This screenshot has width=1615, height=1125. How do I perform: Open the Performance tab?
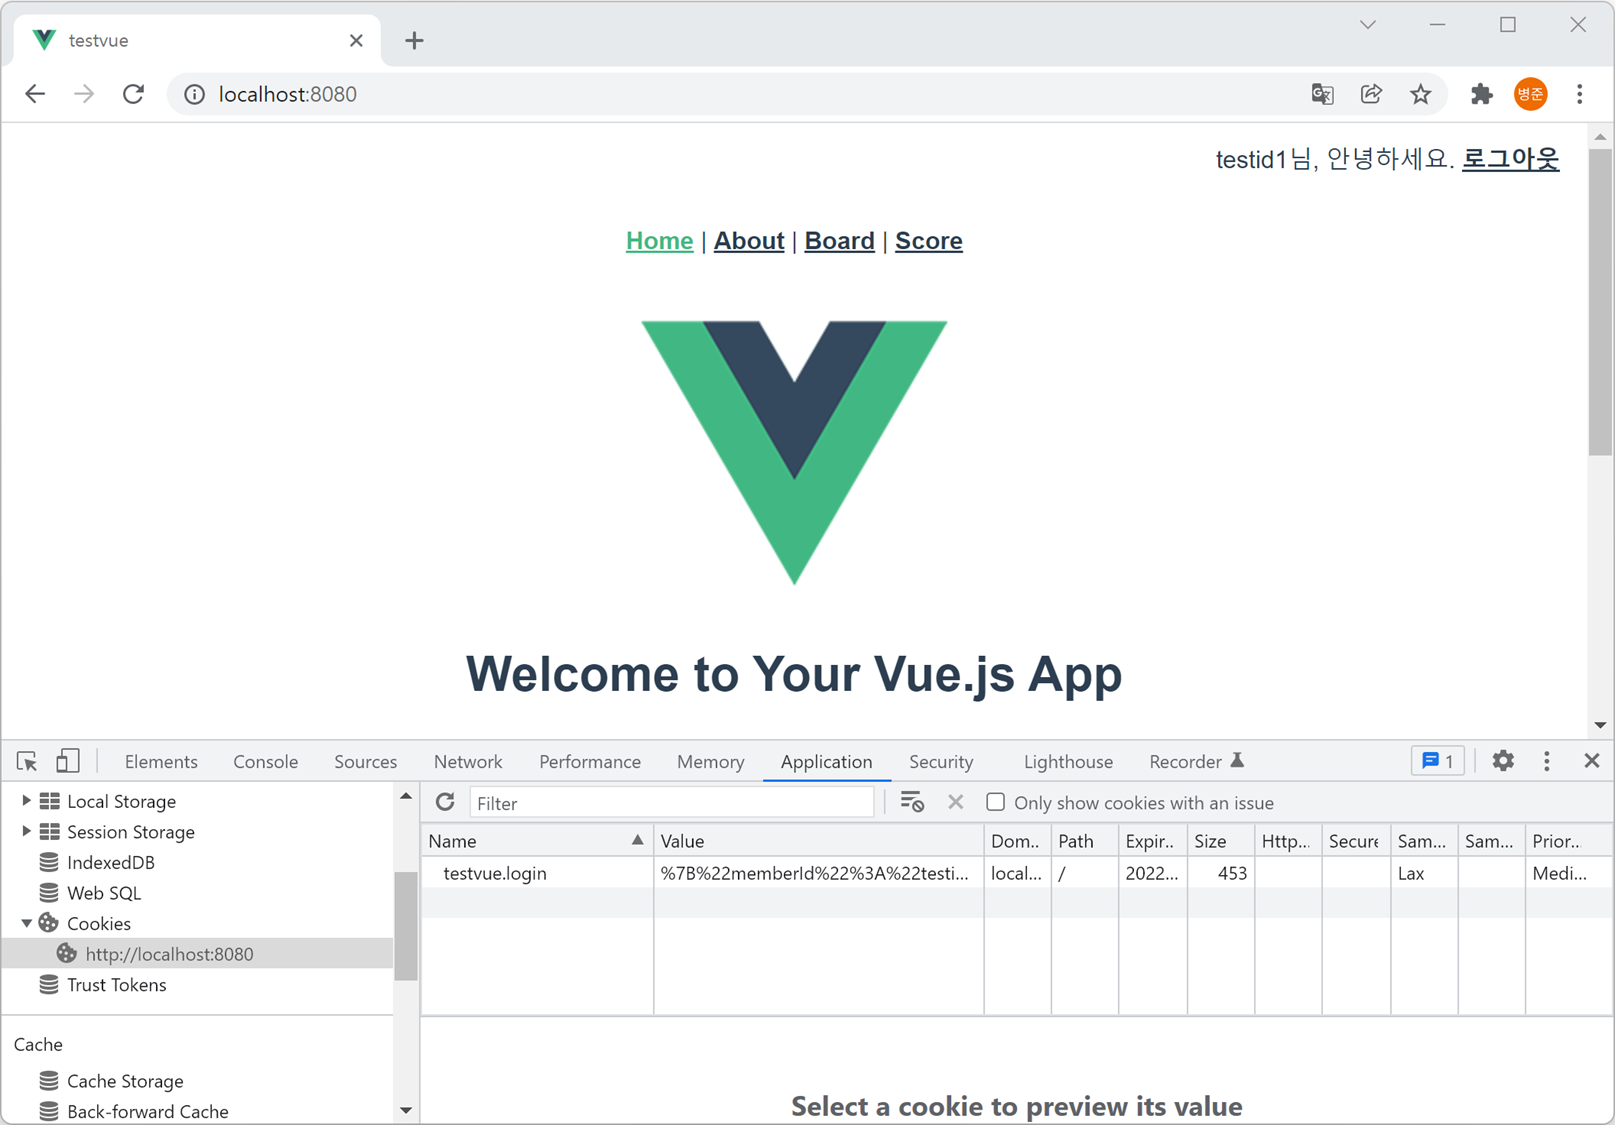coord(590,762)
